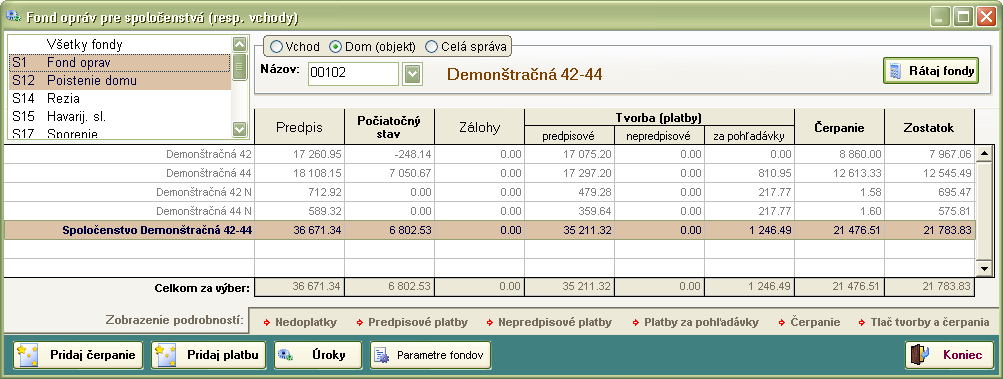This screenshot has width=1003, height=379.
Task: Select row Demonštračná 42 N
Action: 490,192
